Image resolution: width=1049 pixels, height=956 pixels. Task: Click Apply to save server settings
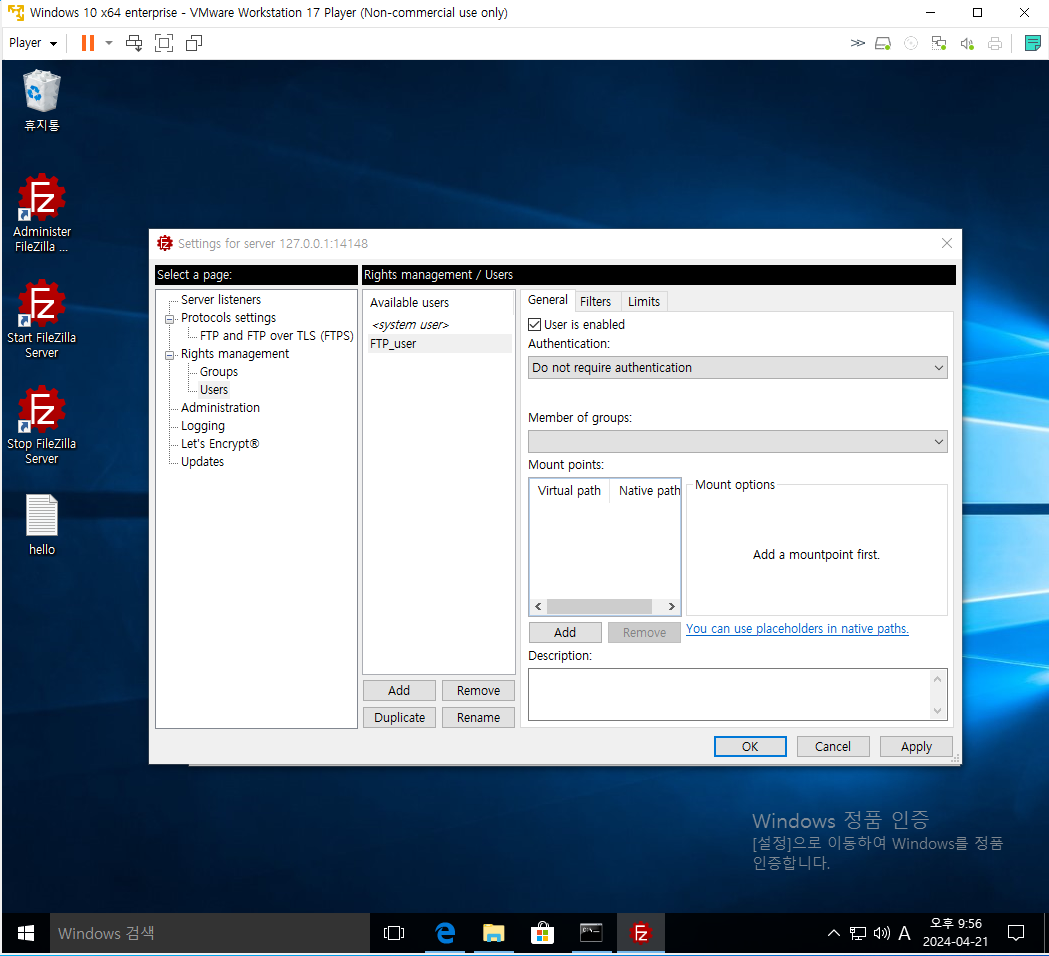(916, 747)
